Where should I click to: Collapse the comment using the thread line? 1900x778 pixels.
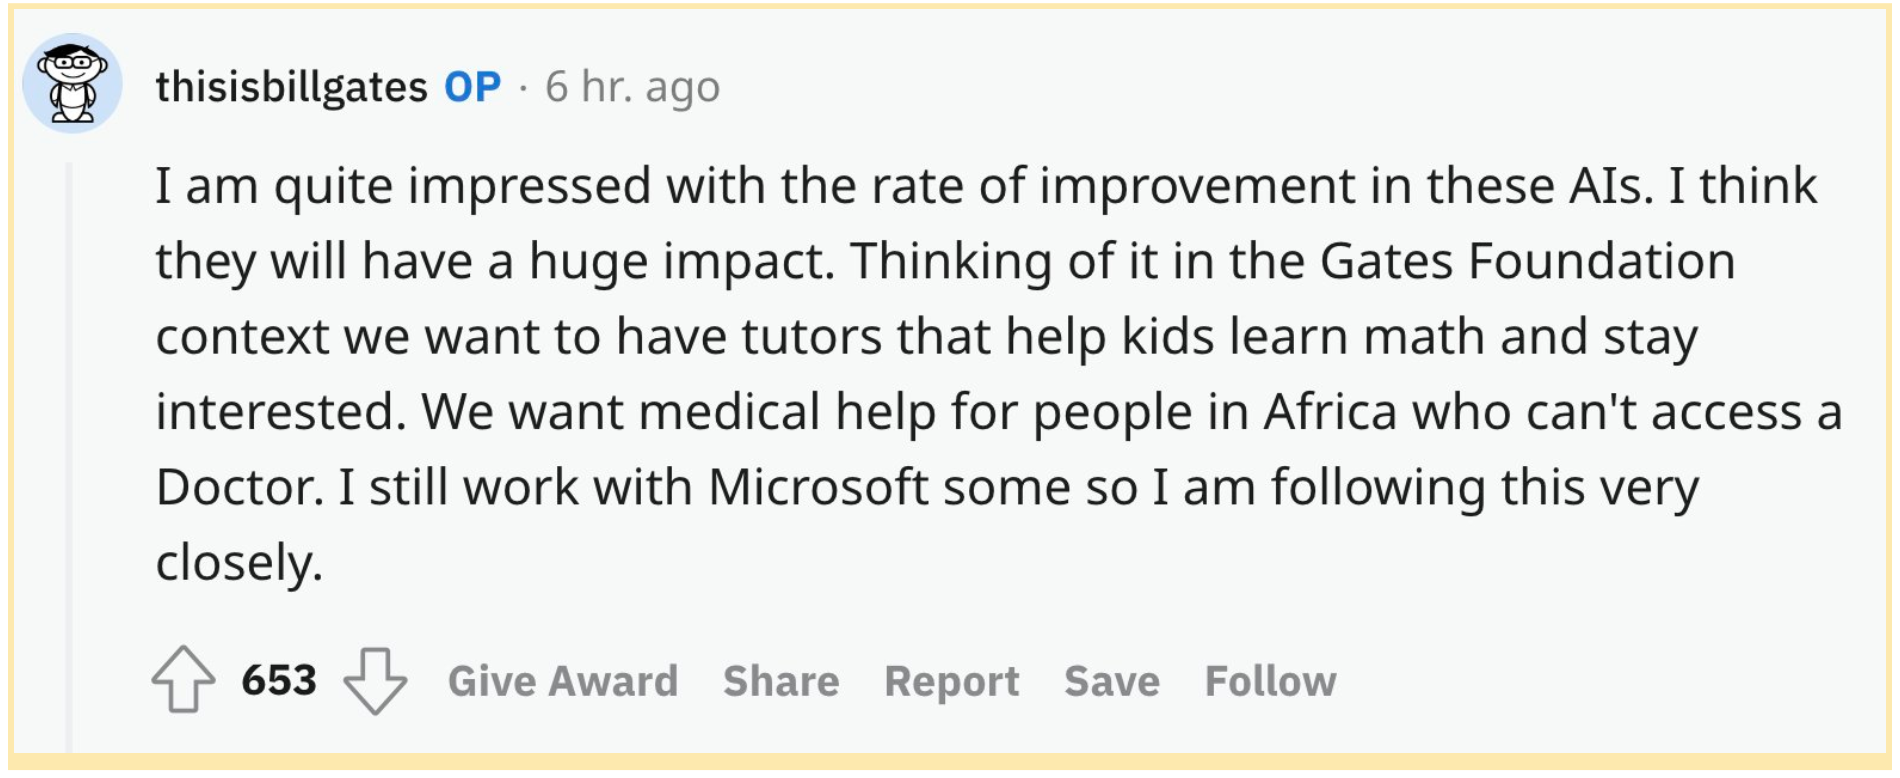coord(69,450)
